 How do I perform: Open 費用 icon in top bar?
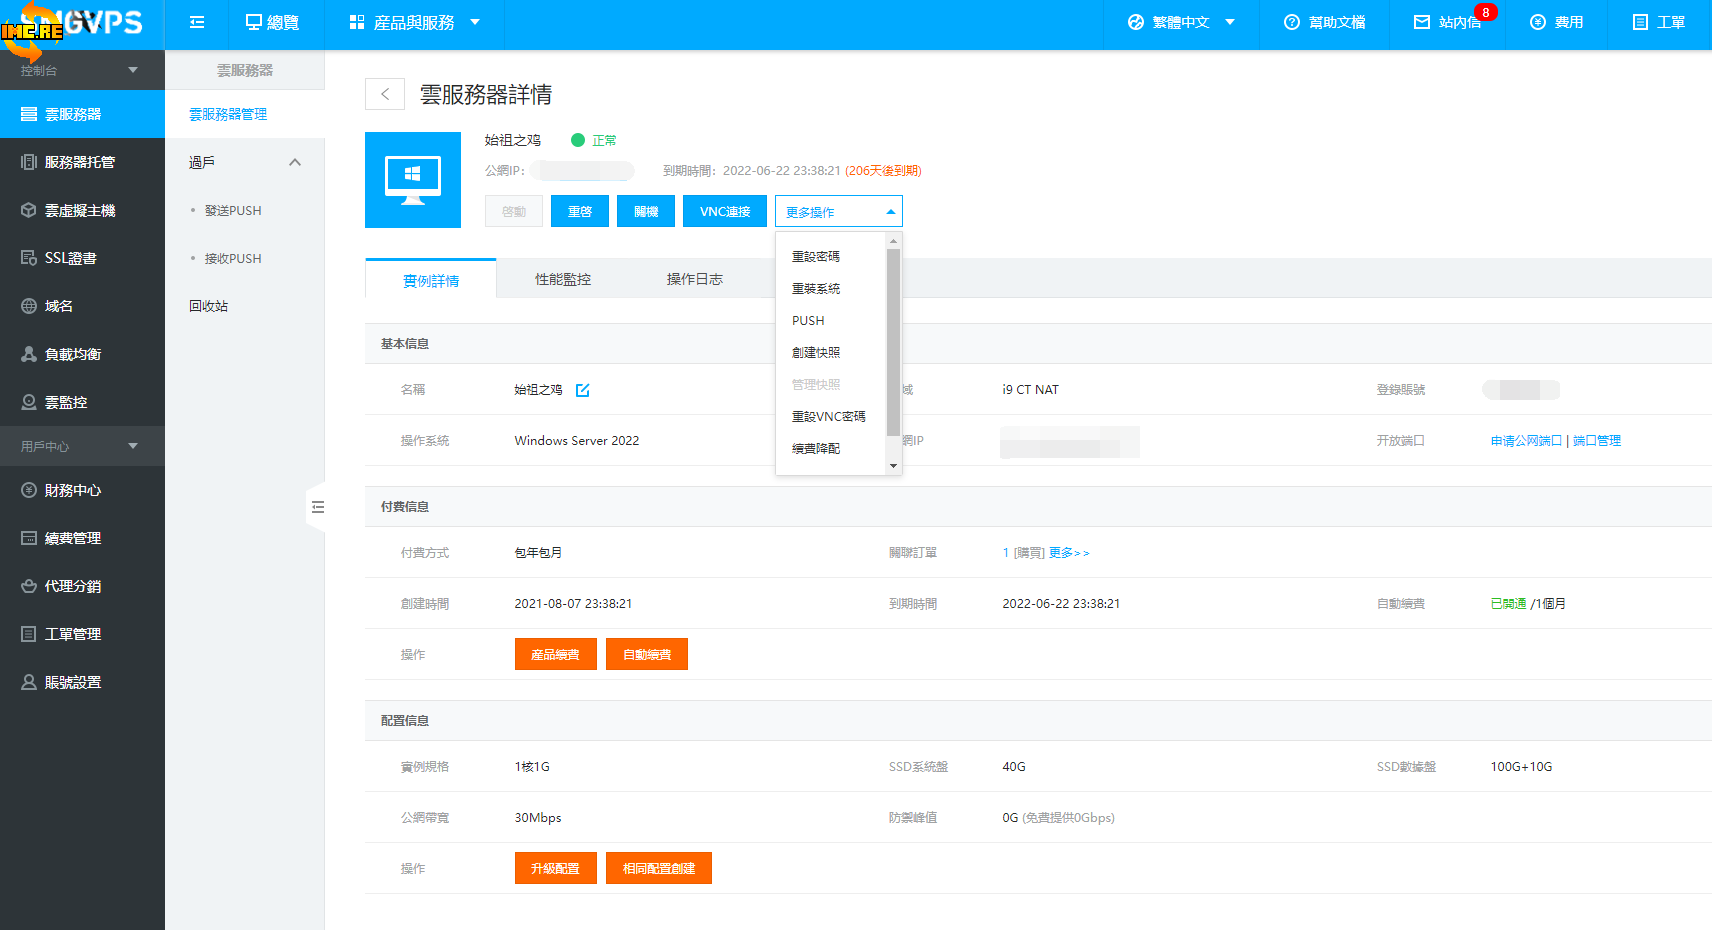(1538, 22)
